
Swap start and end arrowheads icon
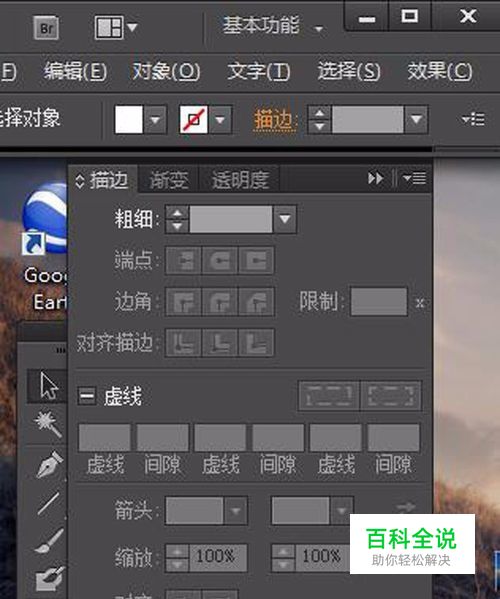tap(406, 507)
